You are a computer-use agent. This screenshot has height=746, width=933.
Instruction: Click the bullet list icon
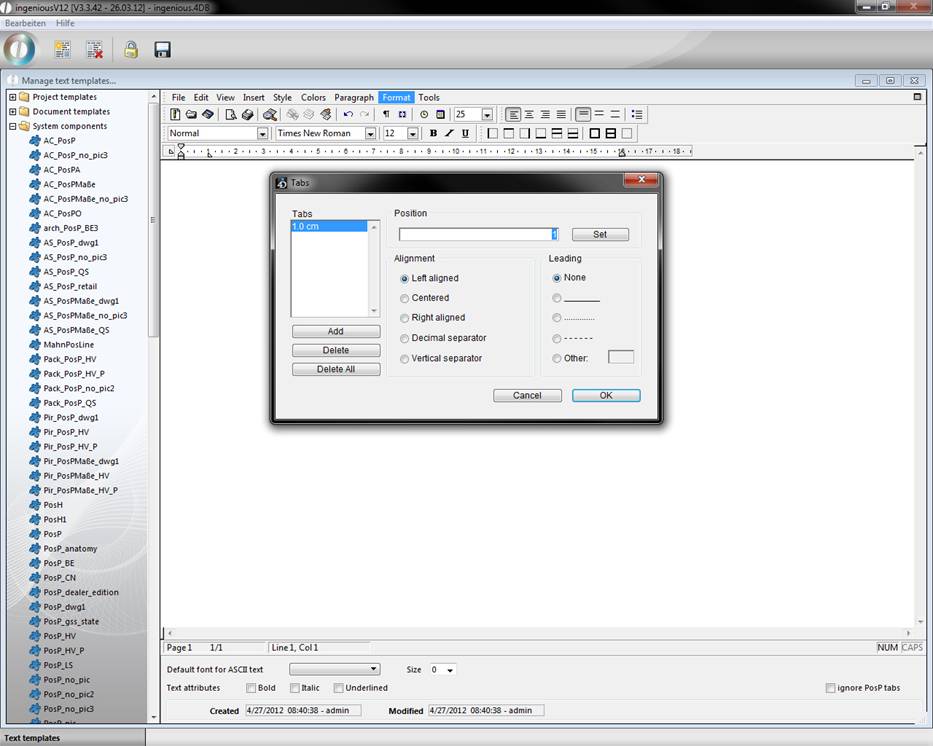[x=637, y=115]
